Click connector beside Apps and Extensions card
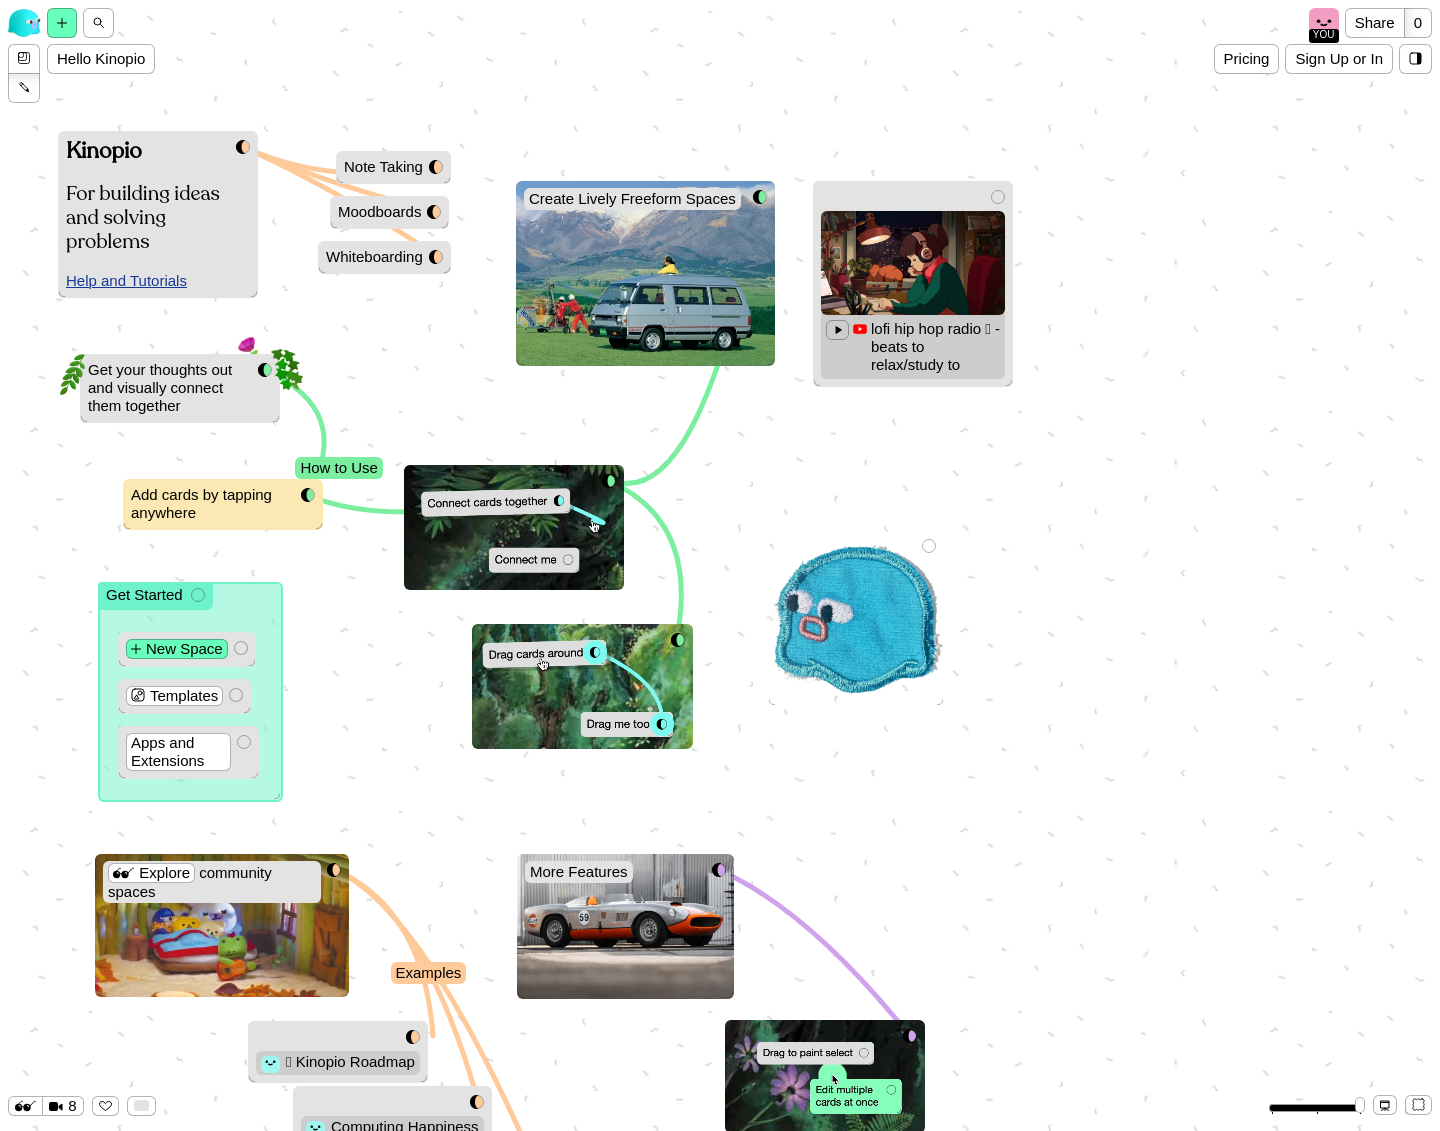Screen dimensions: 1440x1131 (x=244, y=742)
